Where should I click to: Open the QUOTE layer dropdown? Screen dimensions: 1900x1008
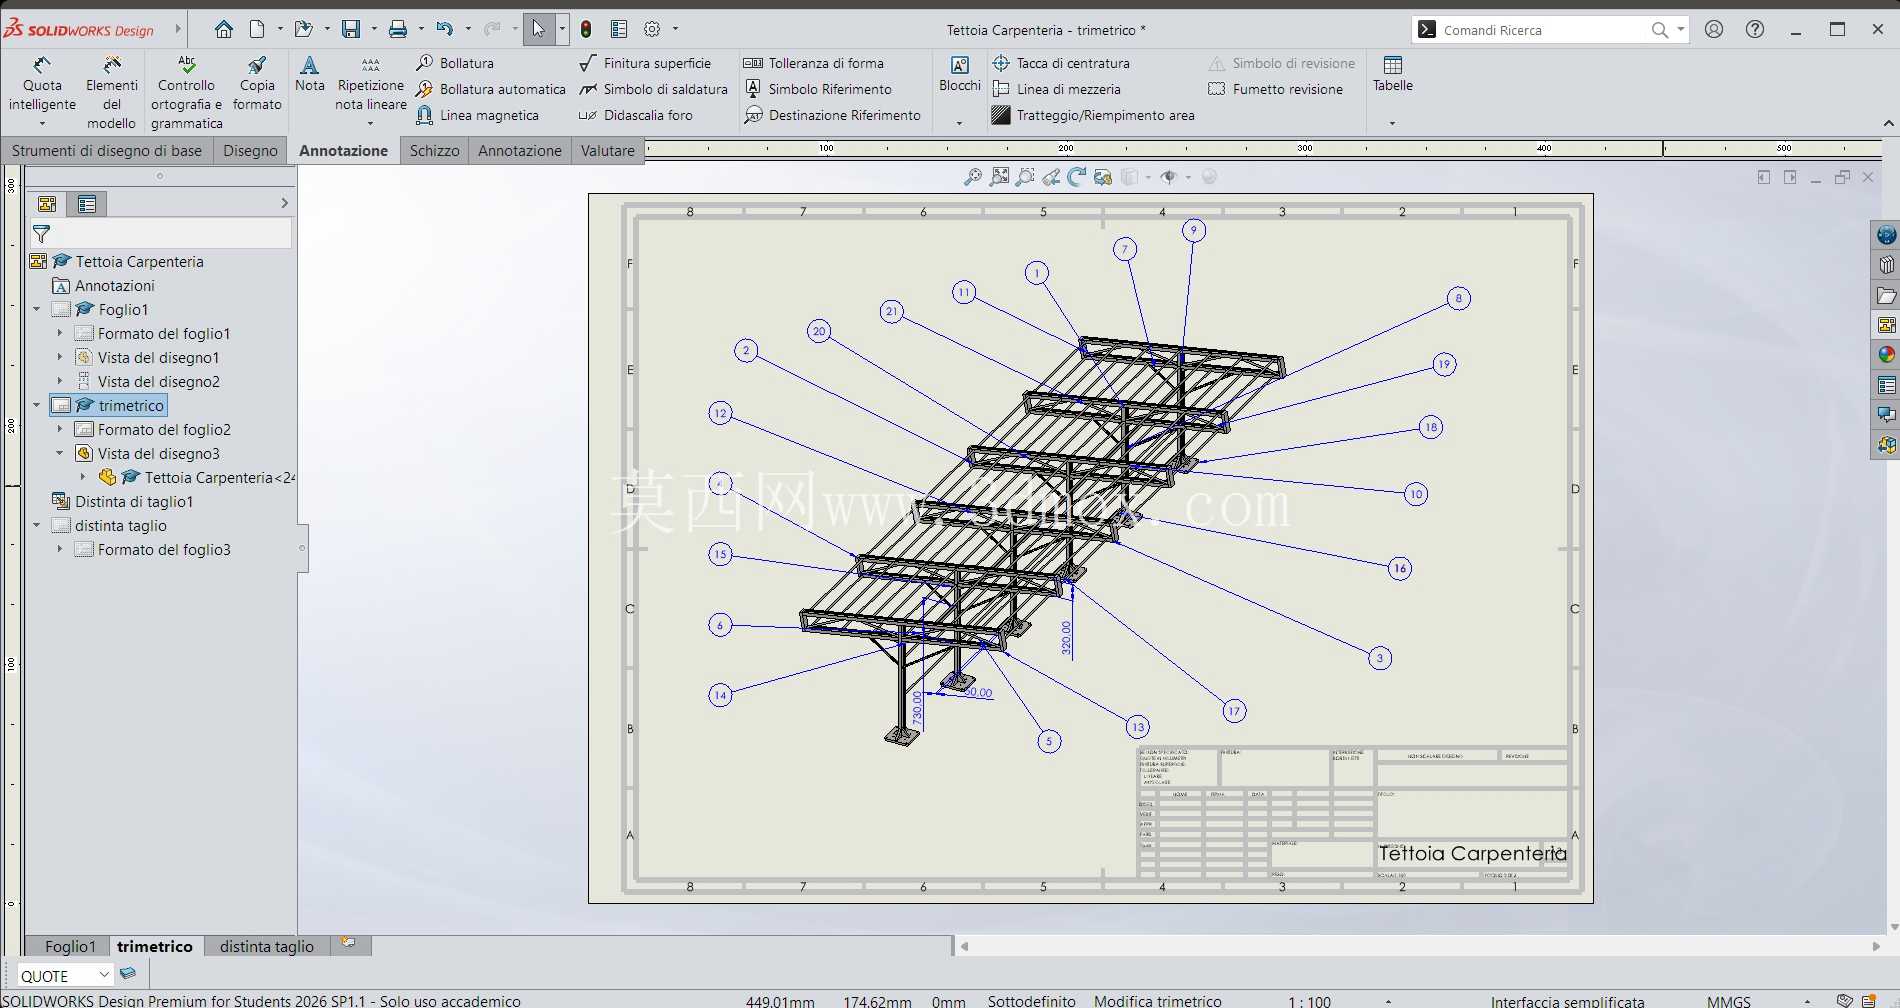coord(104,975)
